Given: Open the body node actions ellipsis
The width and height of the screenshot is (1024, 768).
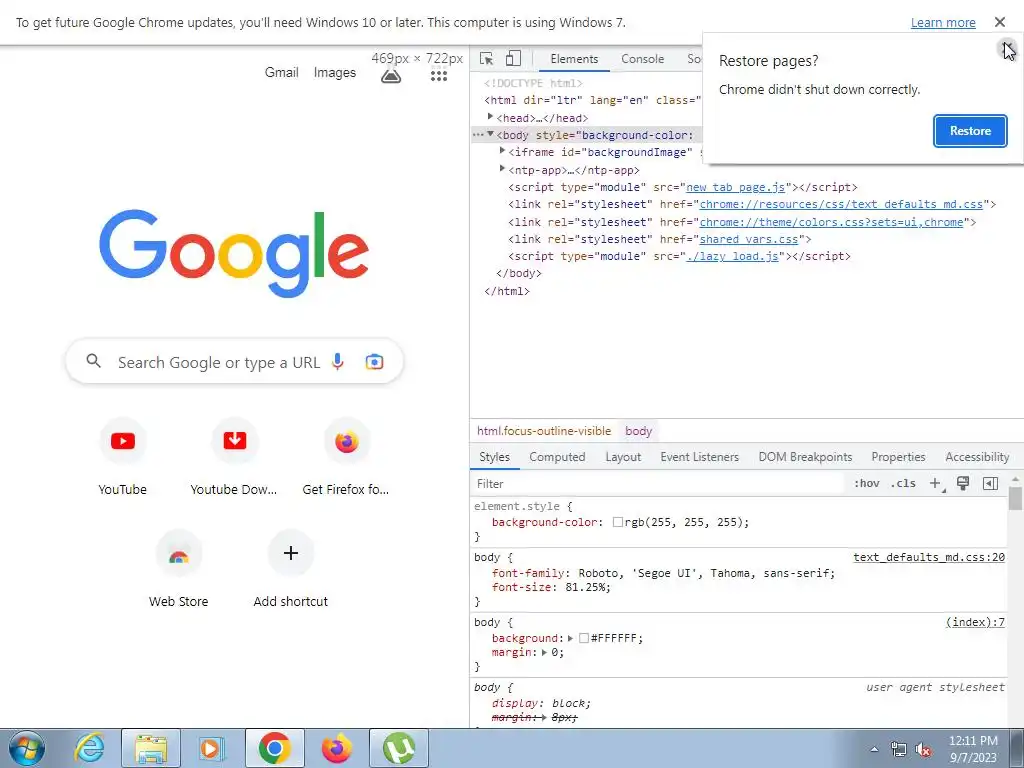Looking at the screenshot, I should tap(479, 135).
